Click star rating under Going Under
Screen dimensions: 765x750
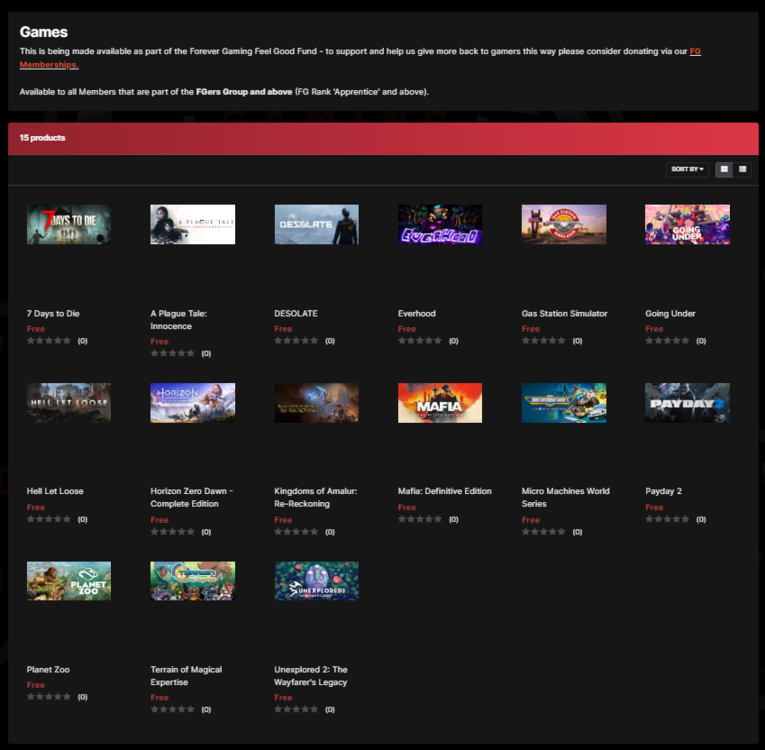tap(667, 341)
